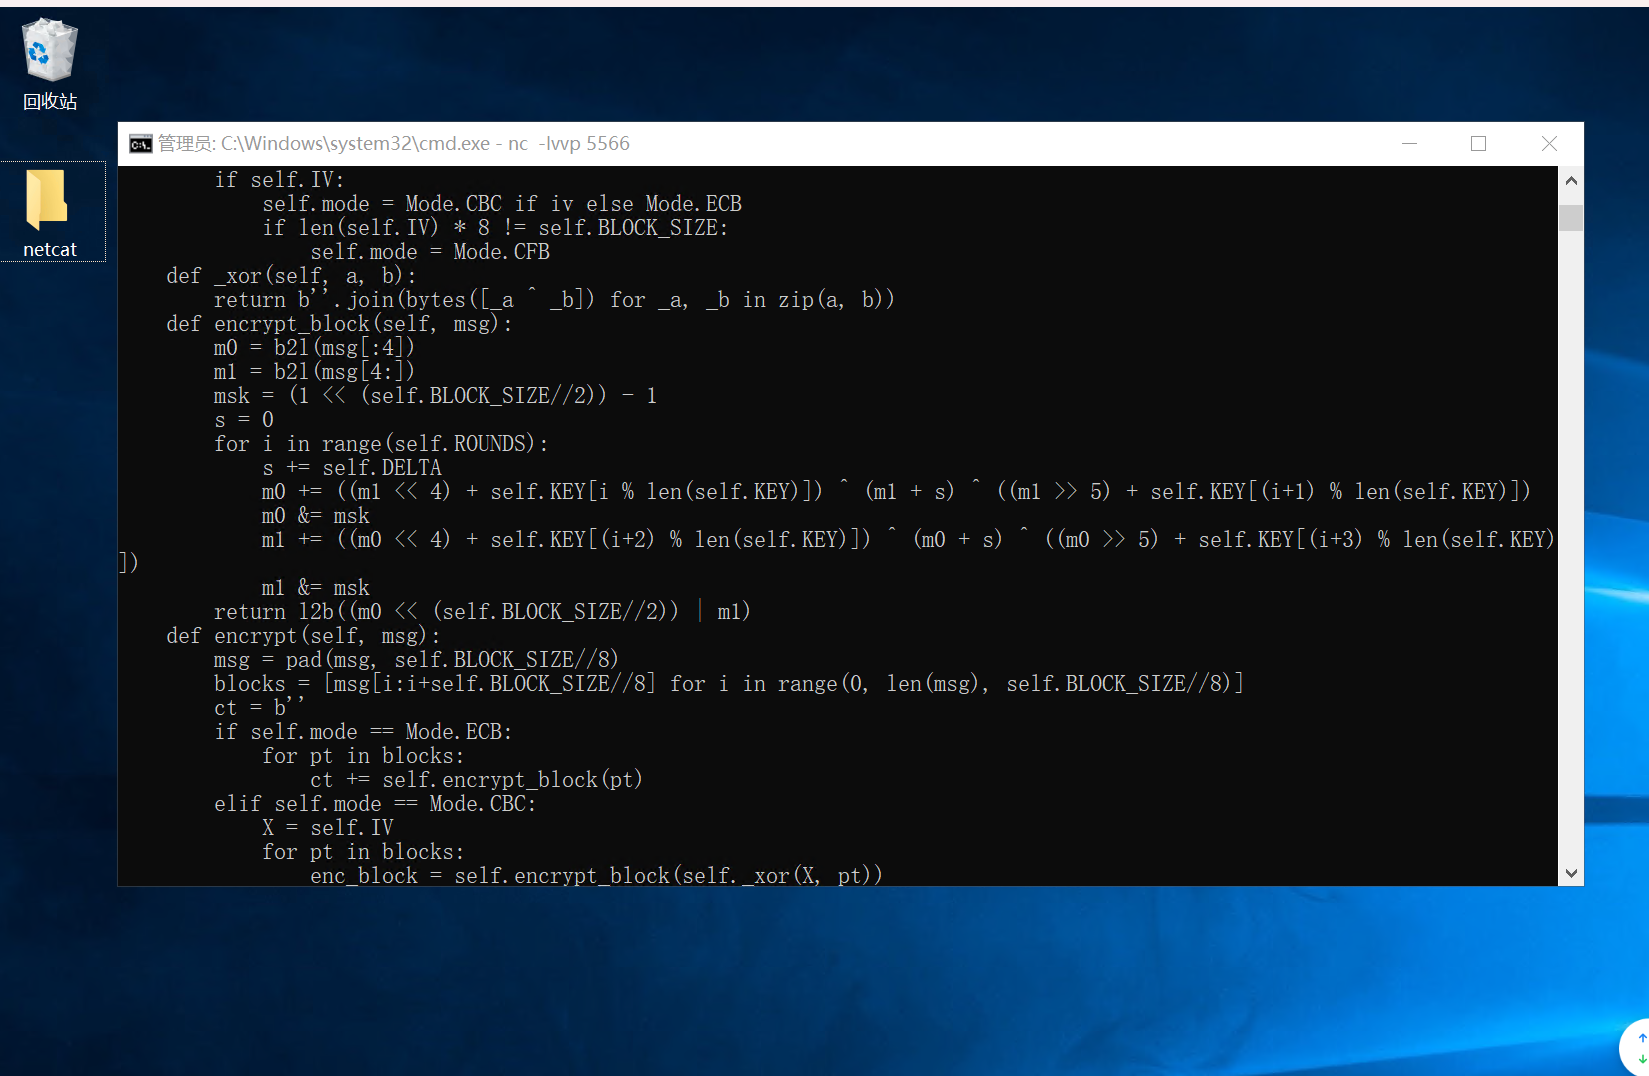
Task: Click the line "ct = b''"
Action: point(259,708)
